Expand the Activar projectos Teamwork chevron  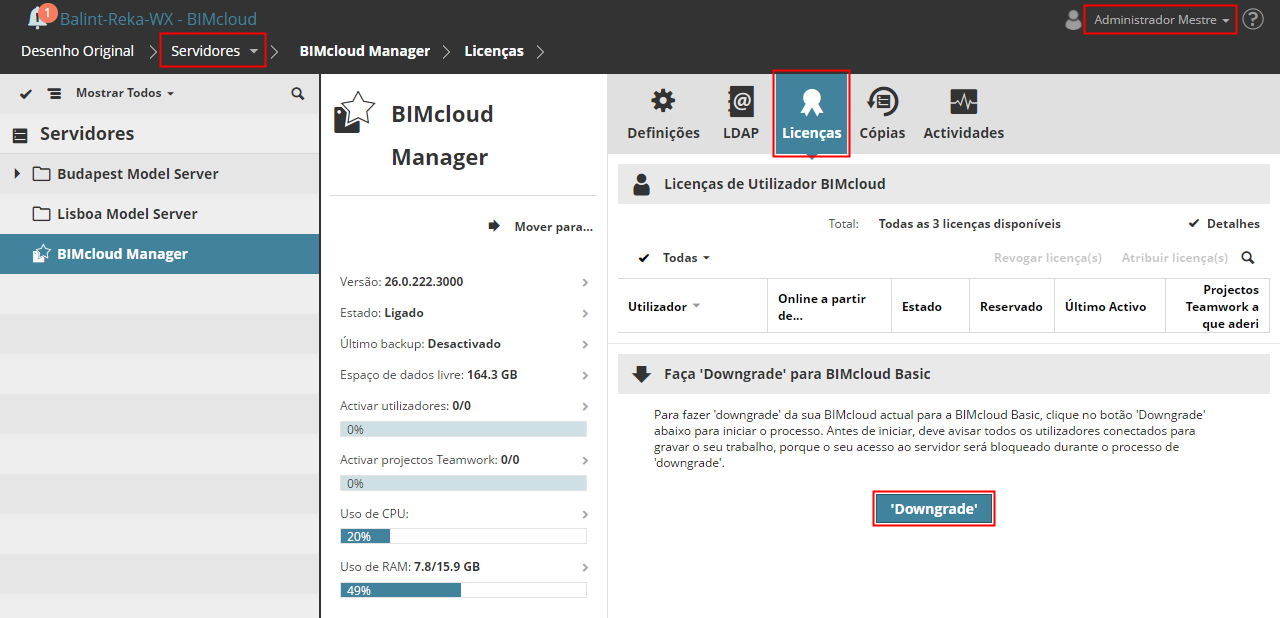586,461
